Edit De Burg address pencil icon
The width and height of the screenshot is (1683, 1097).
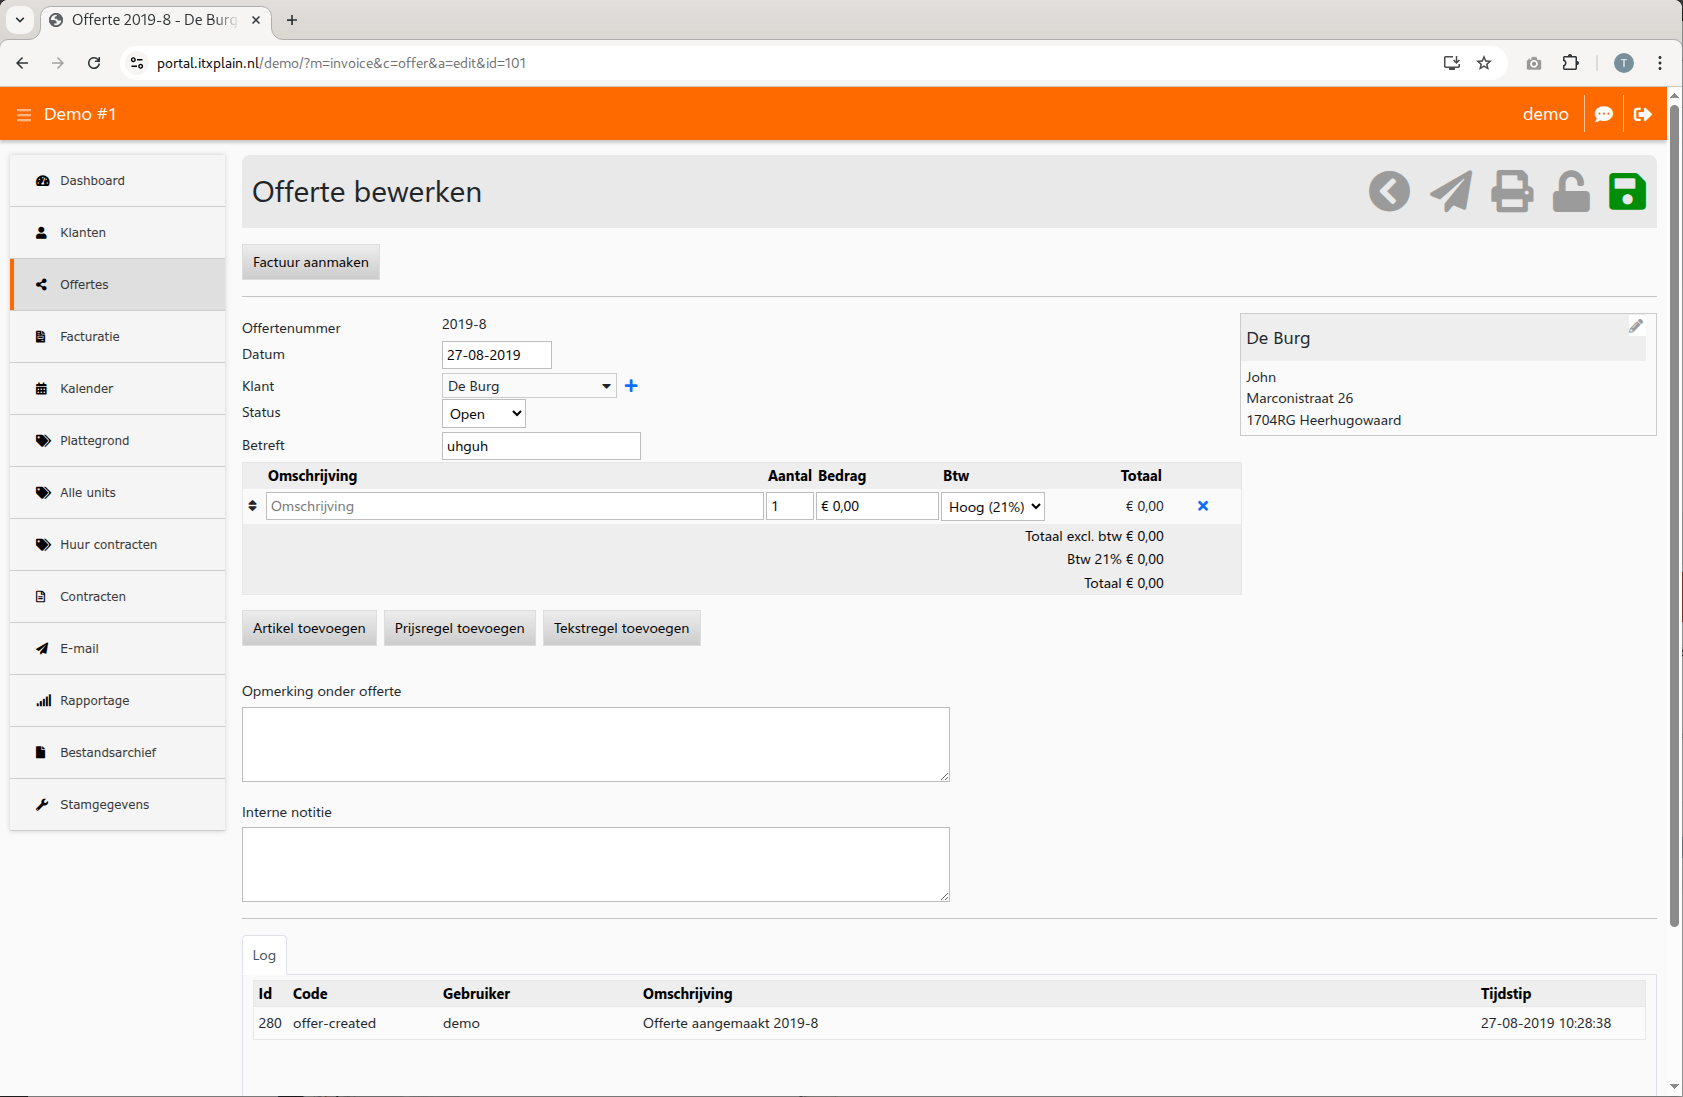tap(1635, 326)
